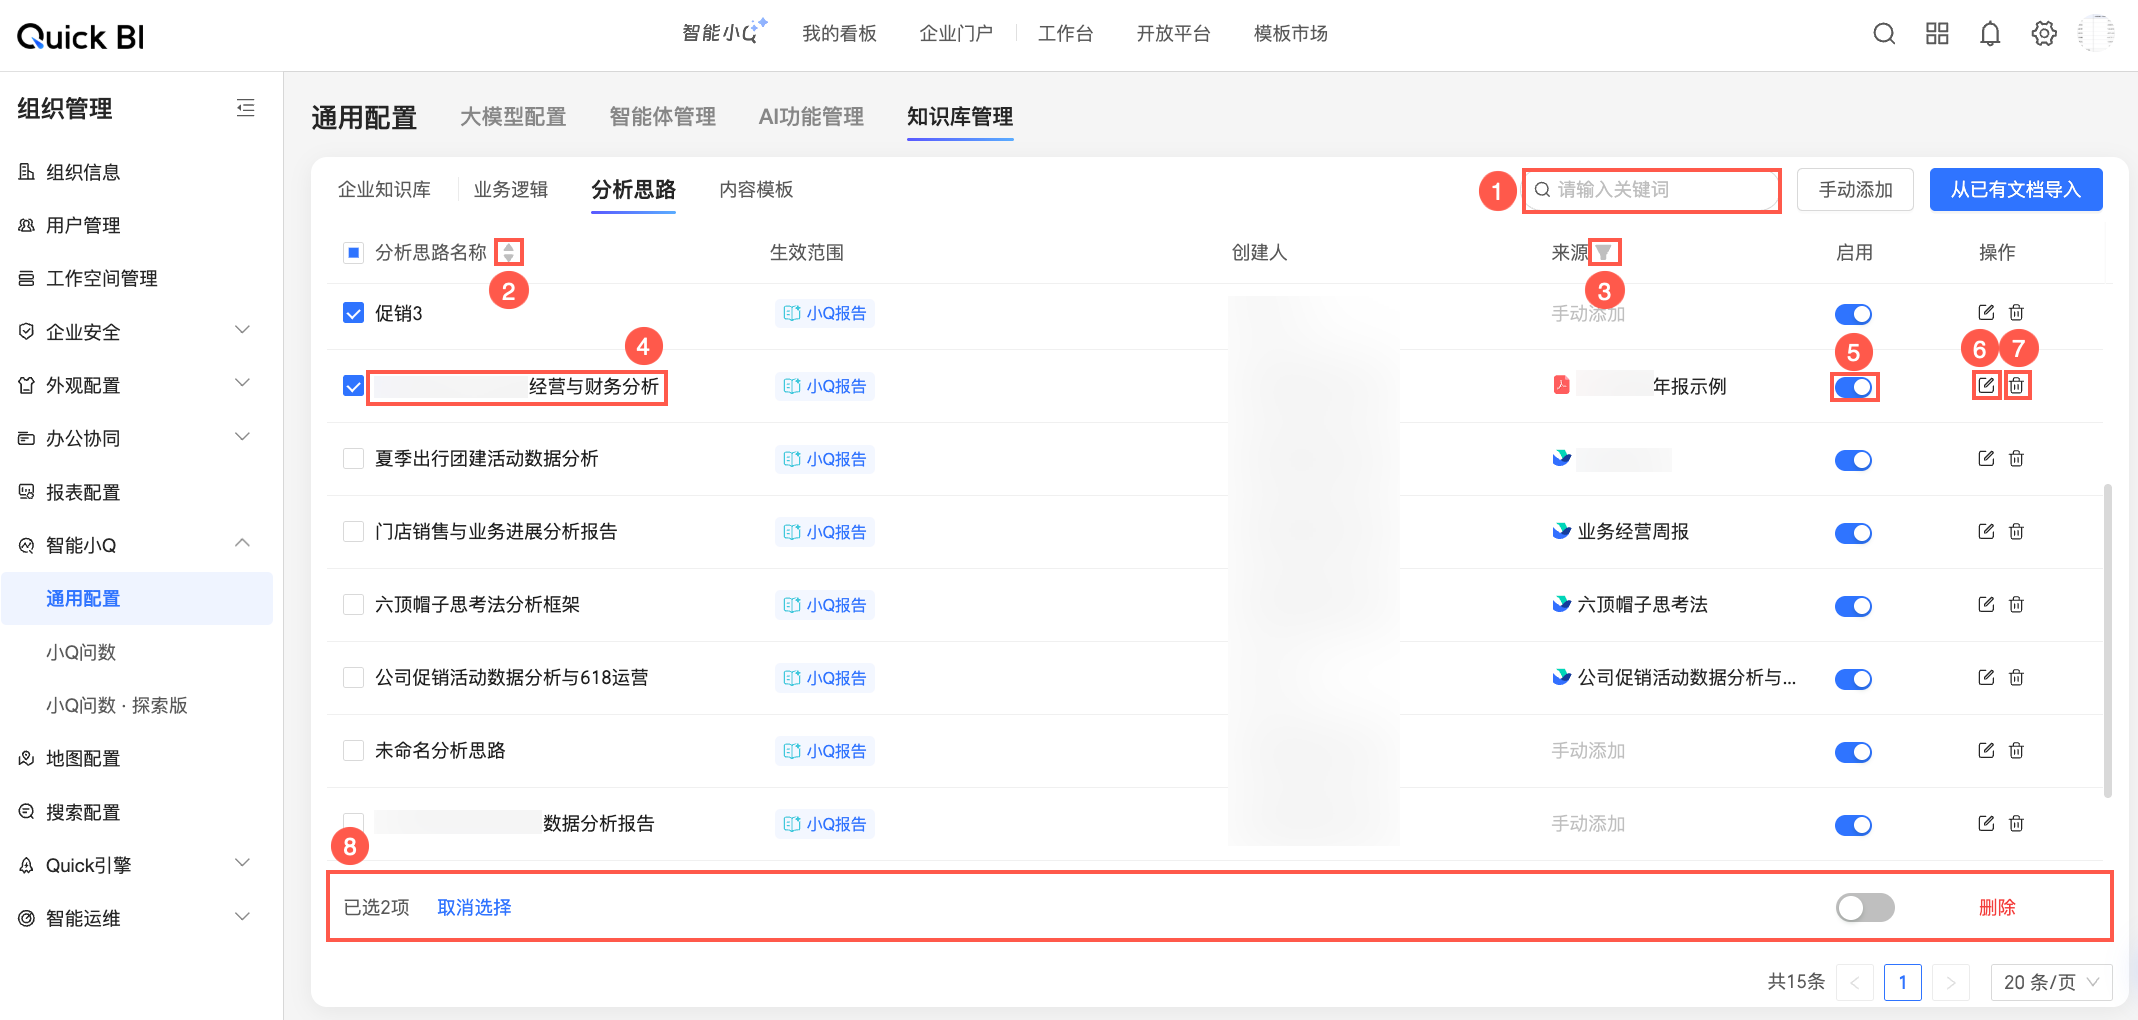Sort by 分析思路名称 column
Image resolution: width=2138 pixels, height=1020 pixels.
[509, 252]
